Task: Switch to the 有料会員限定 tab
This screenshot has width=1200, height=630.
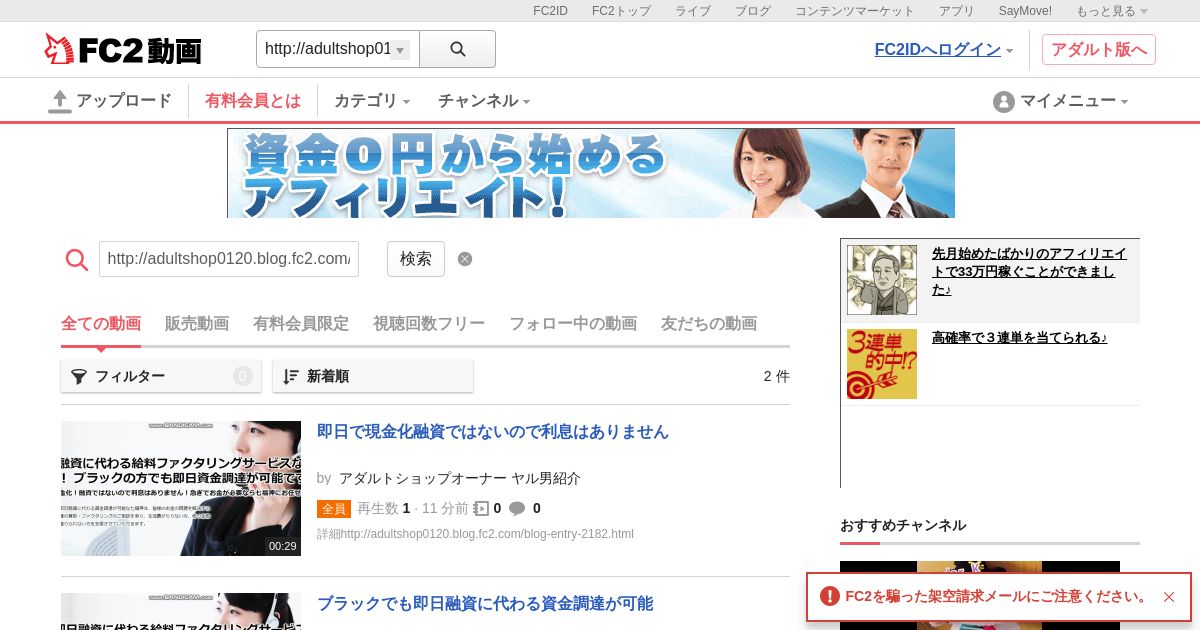Action: [x=301, y=323]
